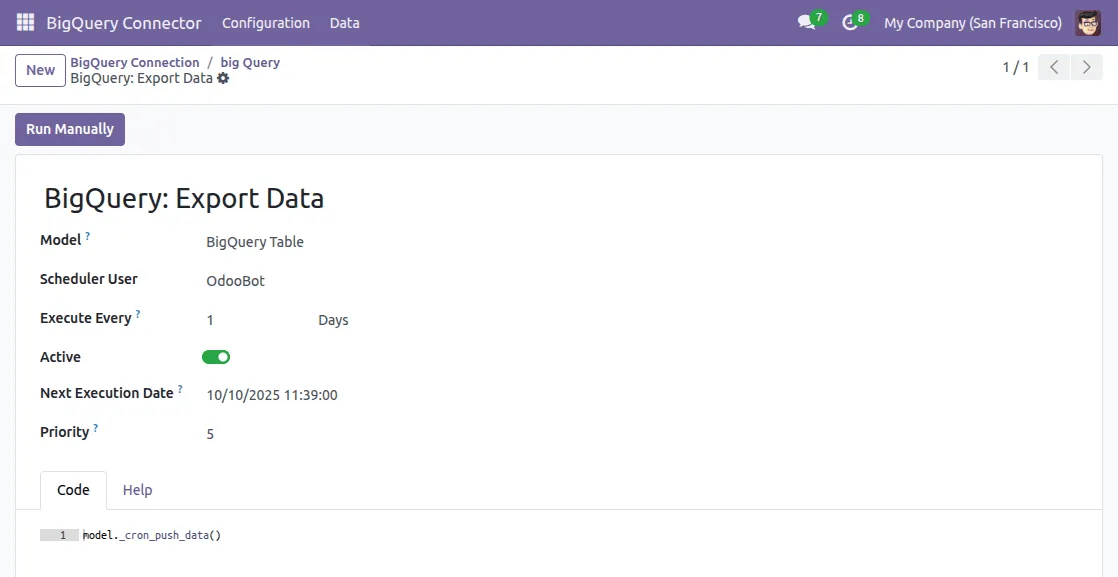Open the company switcher My Company

[972, 22]
